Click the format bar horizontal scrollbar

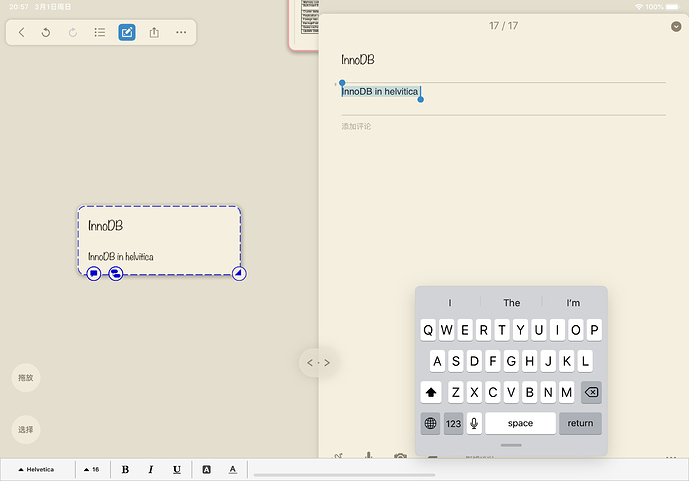pyautogui.click(x=344, y=475)
